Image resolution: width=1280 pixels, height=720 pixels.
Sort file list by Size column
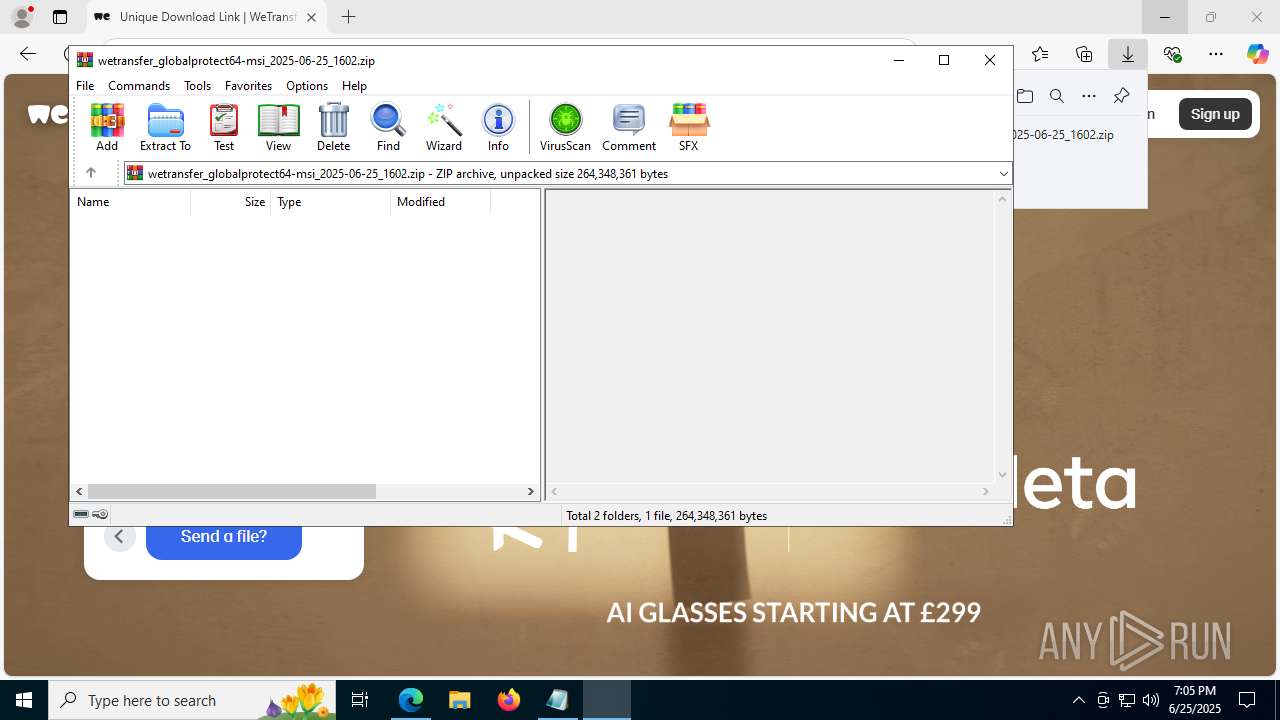click(231, 202)
